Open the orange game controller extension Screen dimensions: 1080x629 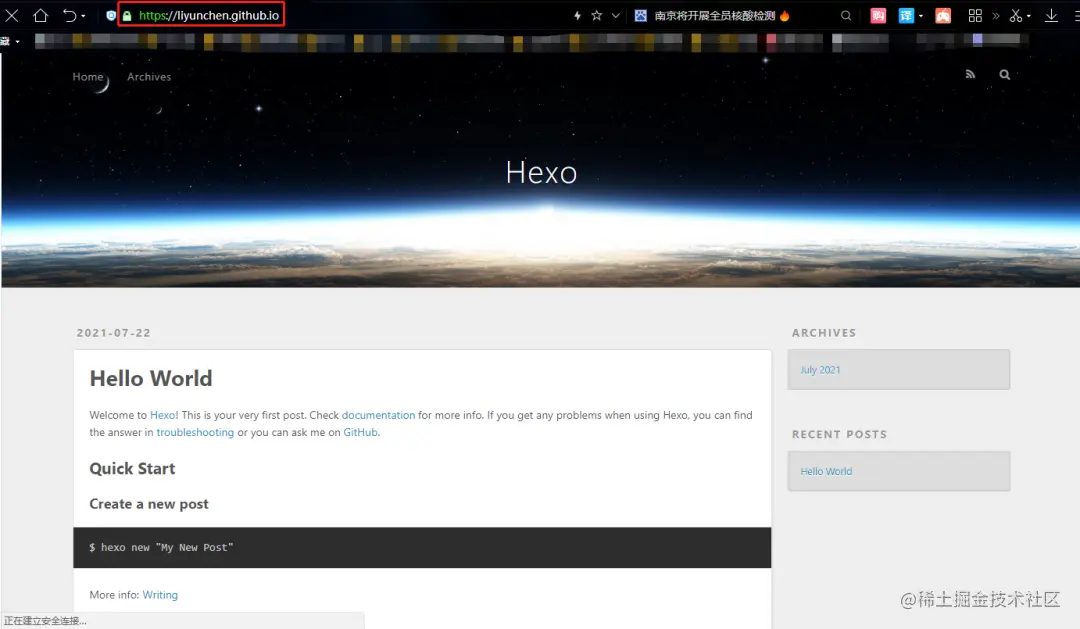[x=943, y=15]
